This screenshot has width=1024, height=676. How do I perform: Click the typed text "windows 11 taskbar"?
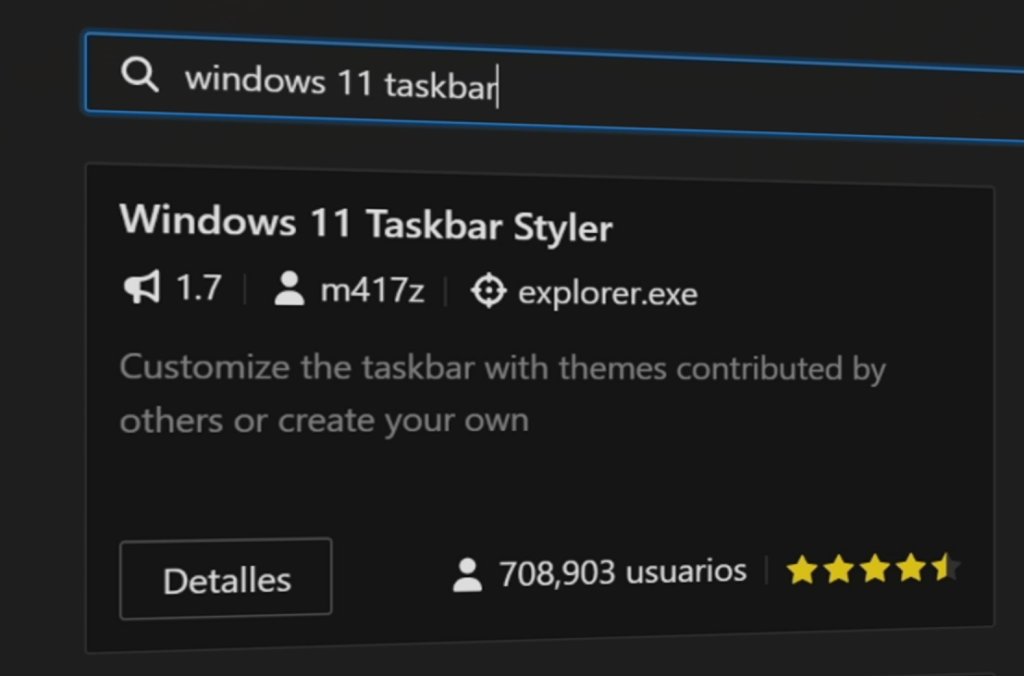pyautogui.click(x=341, y=83)
